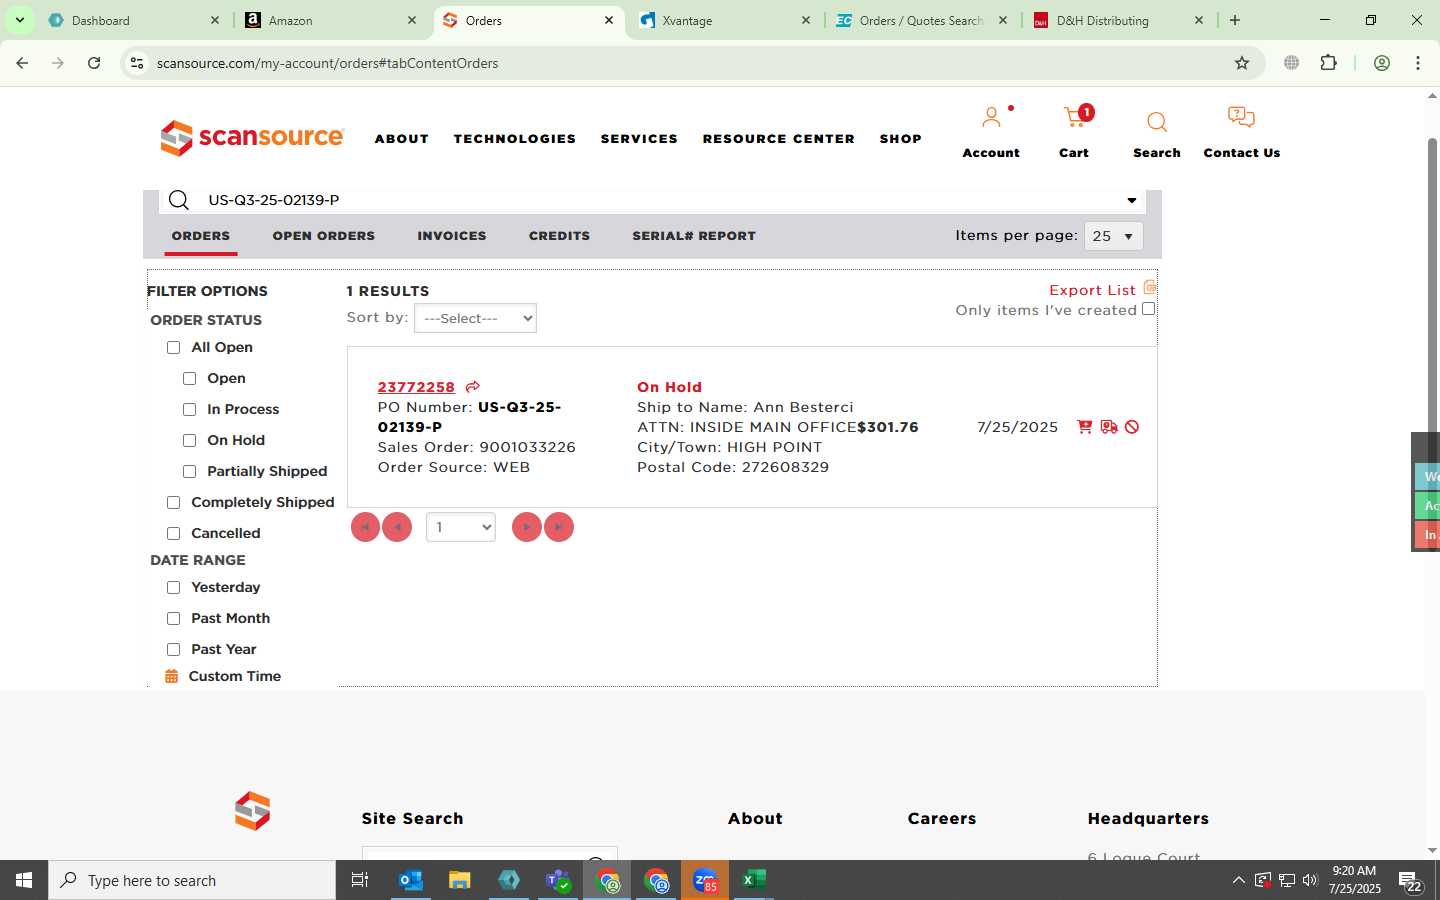Switch to the CREDITS tab
1440x900 pixels.
click(x=559, y=236)
